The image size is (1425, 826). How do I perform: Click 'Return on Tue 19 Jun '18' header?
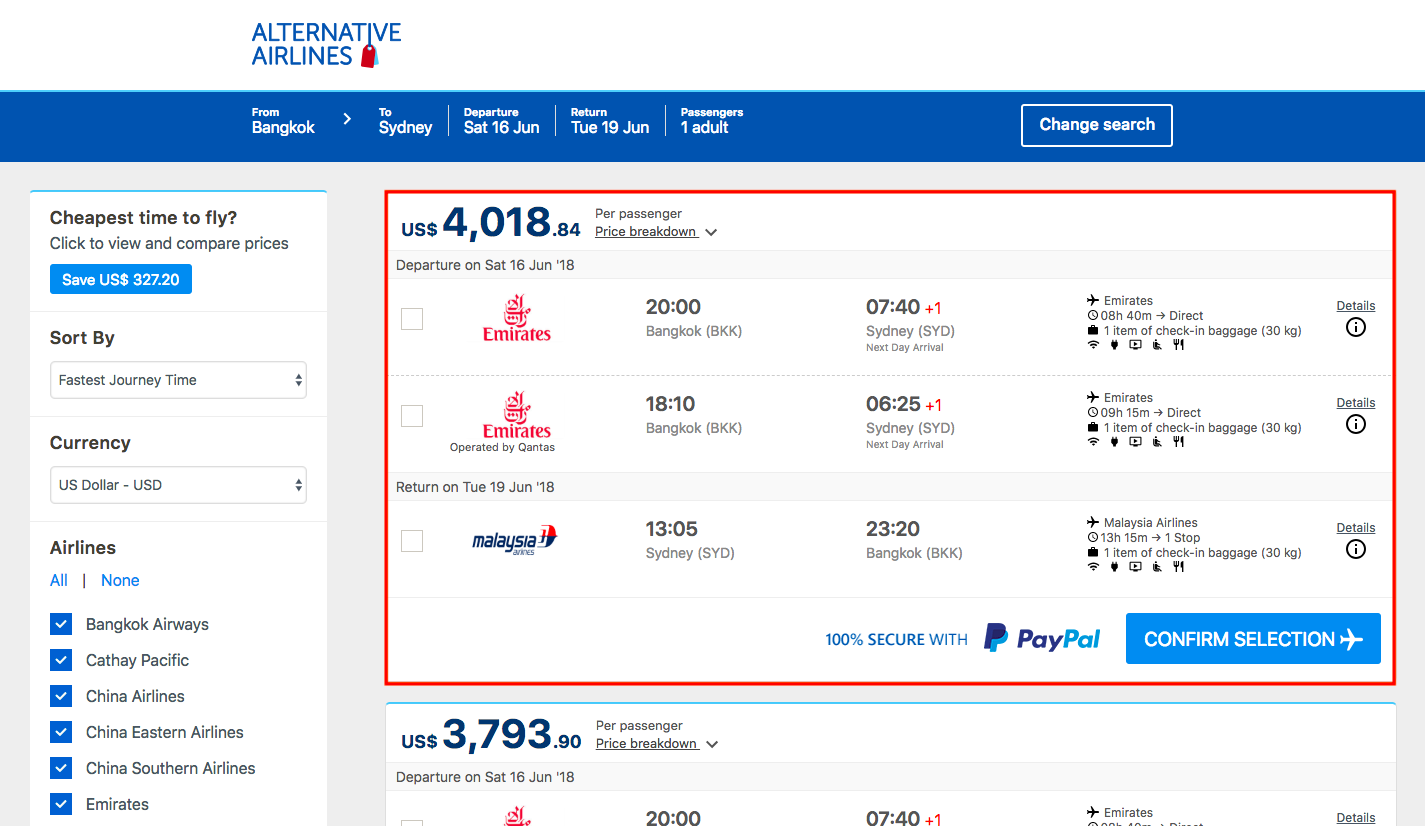(475, 487)
